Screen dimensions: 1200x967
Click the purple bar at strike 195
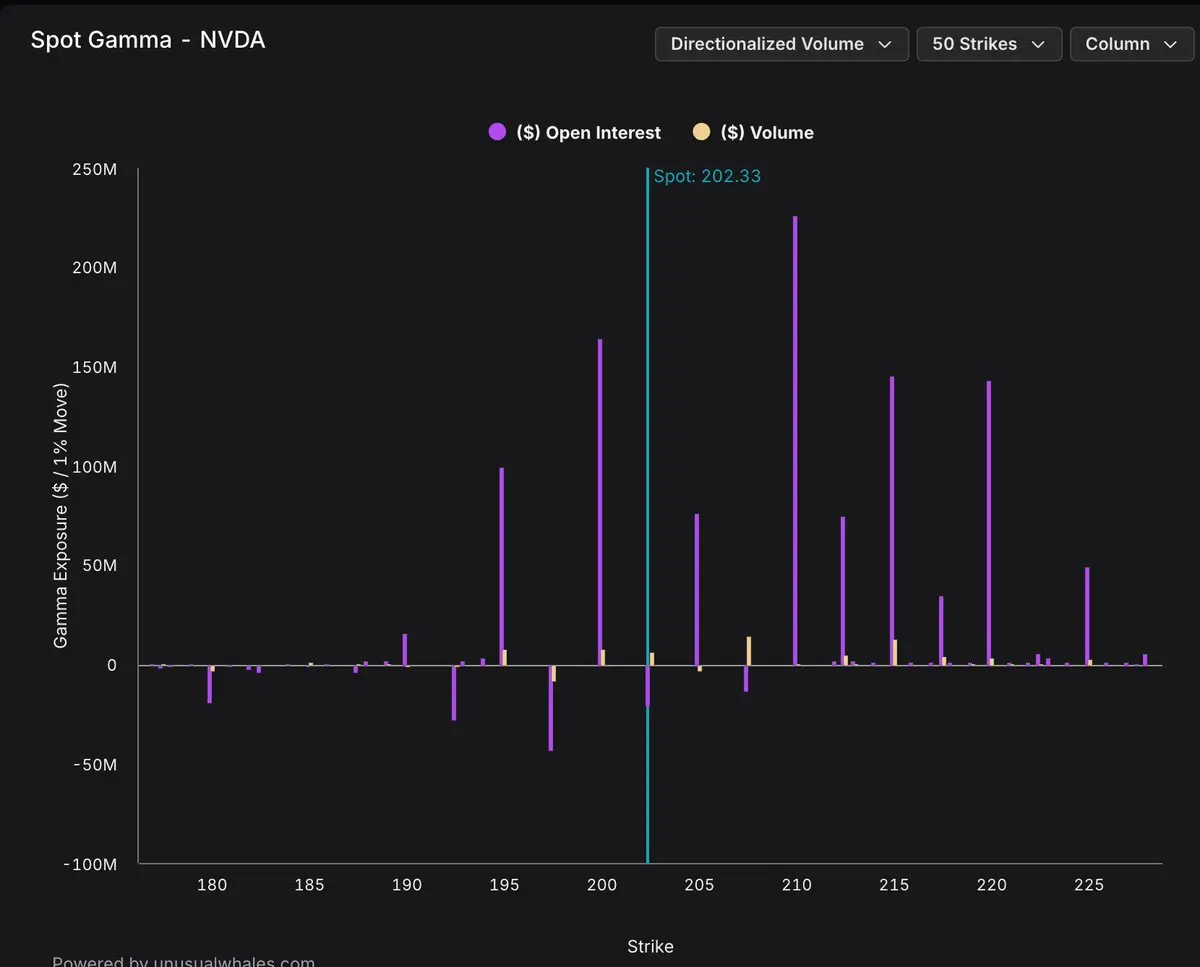coord(502,565)
